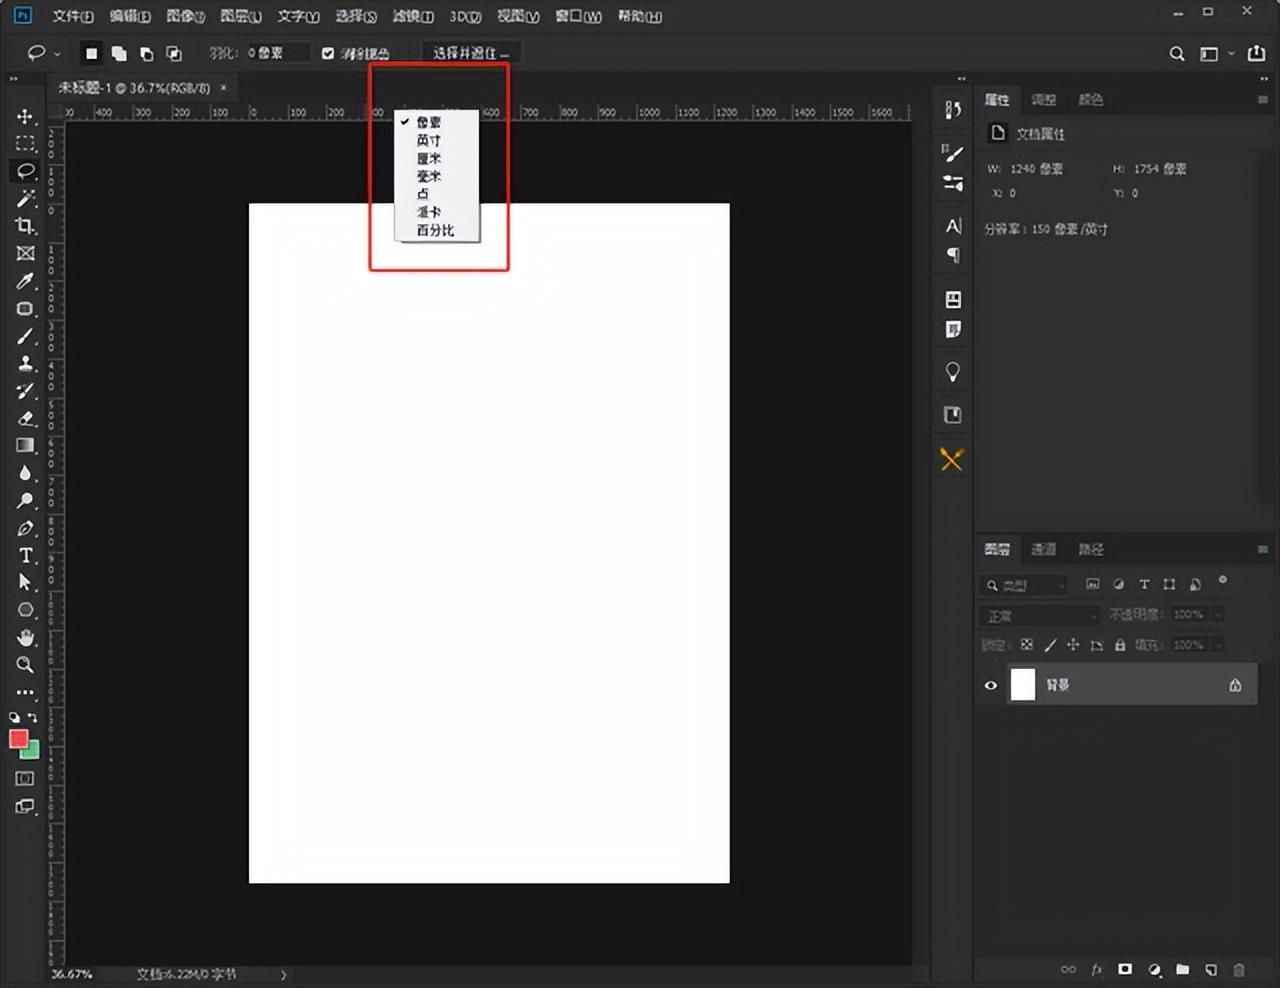This screenshot has width=1280, height=988.
Task: Select the Zoom tool in toolbar
Action: [25, 665]
